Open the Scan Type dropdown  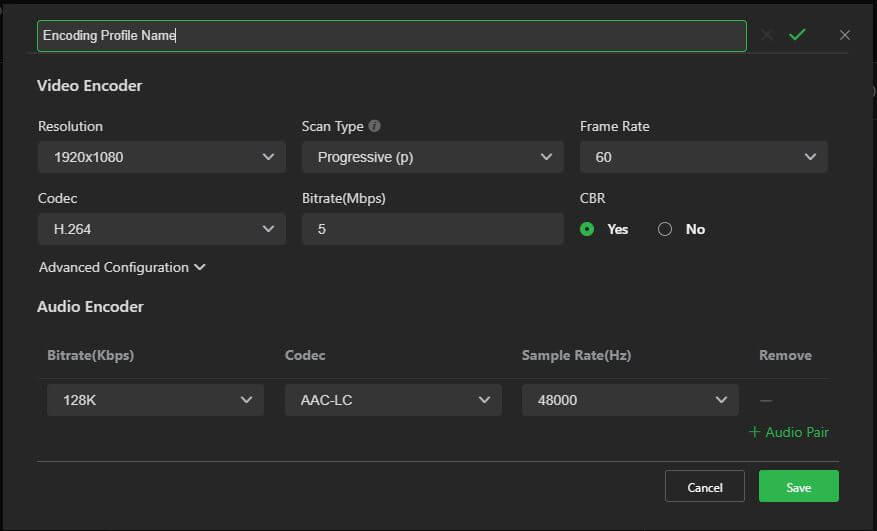pyautogui.click(x=432, y=157)
